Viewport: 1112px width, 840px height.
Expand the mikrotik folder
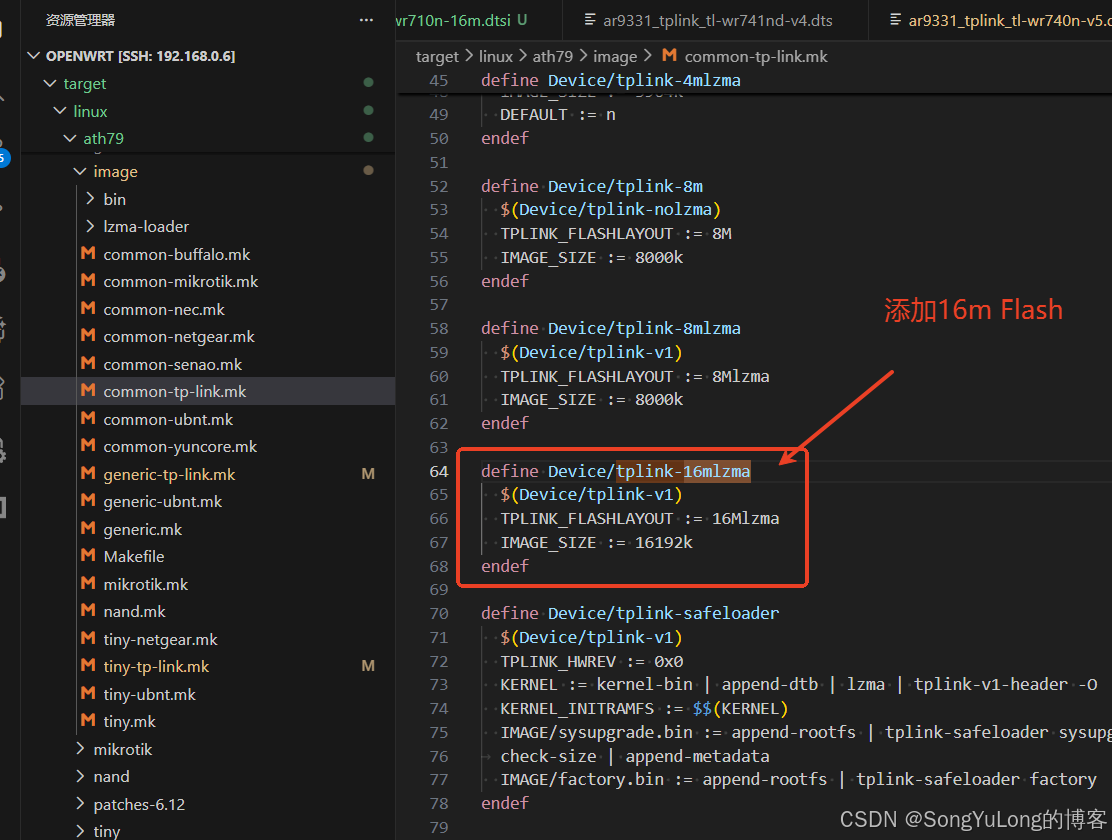click(79, 748)
